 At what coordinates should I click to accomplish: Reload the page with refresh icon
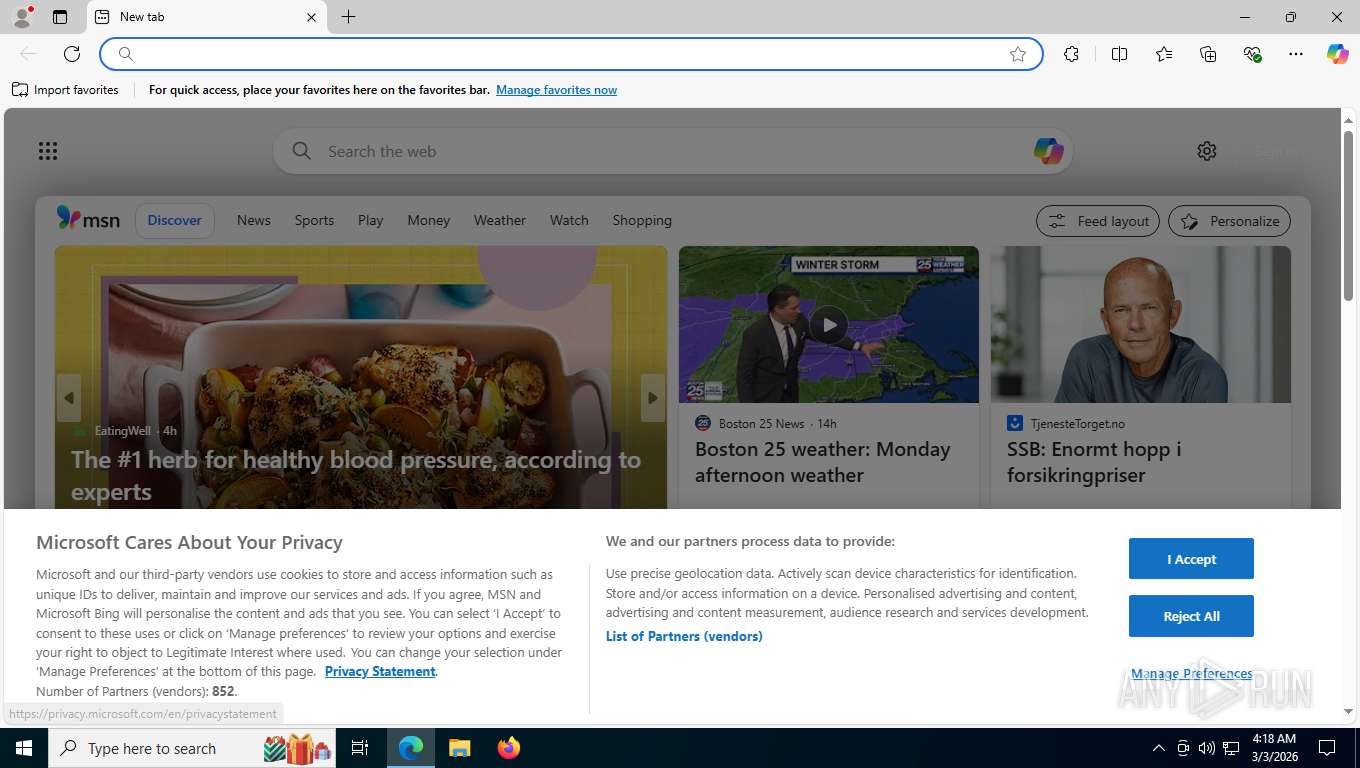(72, 54)
